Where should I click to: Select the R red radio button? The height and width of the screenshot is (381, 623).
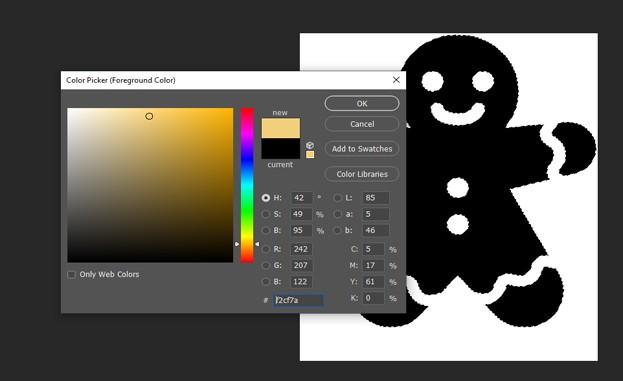pyautogui.click(x=266, y=249)
